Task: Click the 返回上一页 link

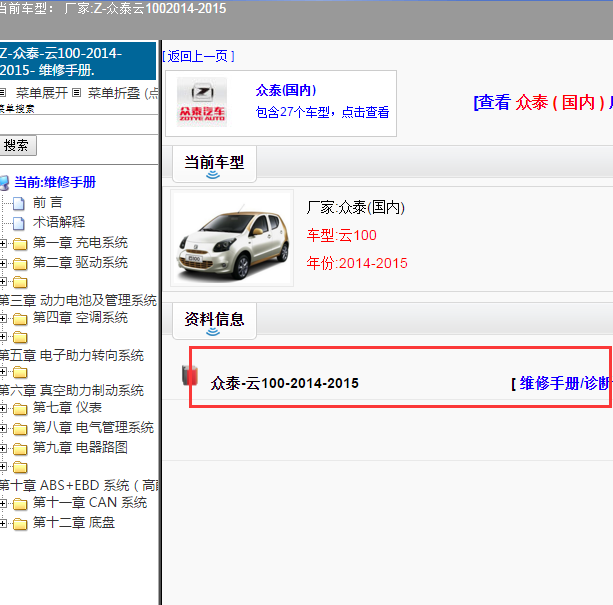Action: tap(198, 56)
